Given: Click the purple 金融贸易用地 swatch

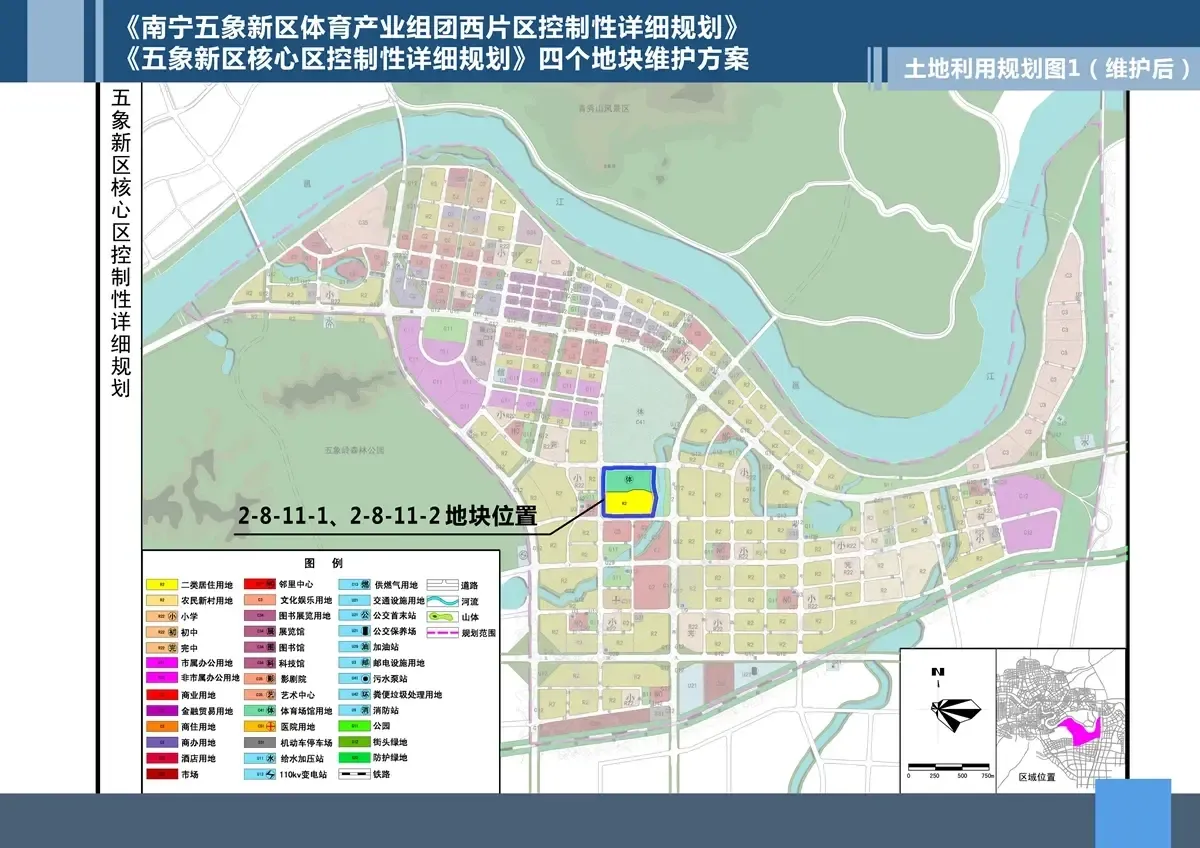Looking at the screenshot, I should coord(162,711).
